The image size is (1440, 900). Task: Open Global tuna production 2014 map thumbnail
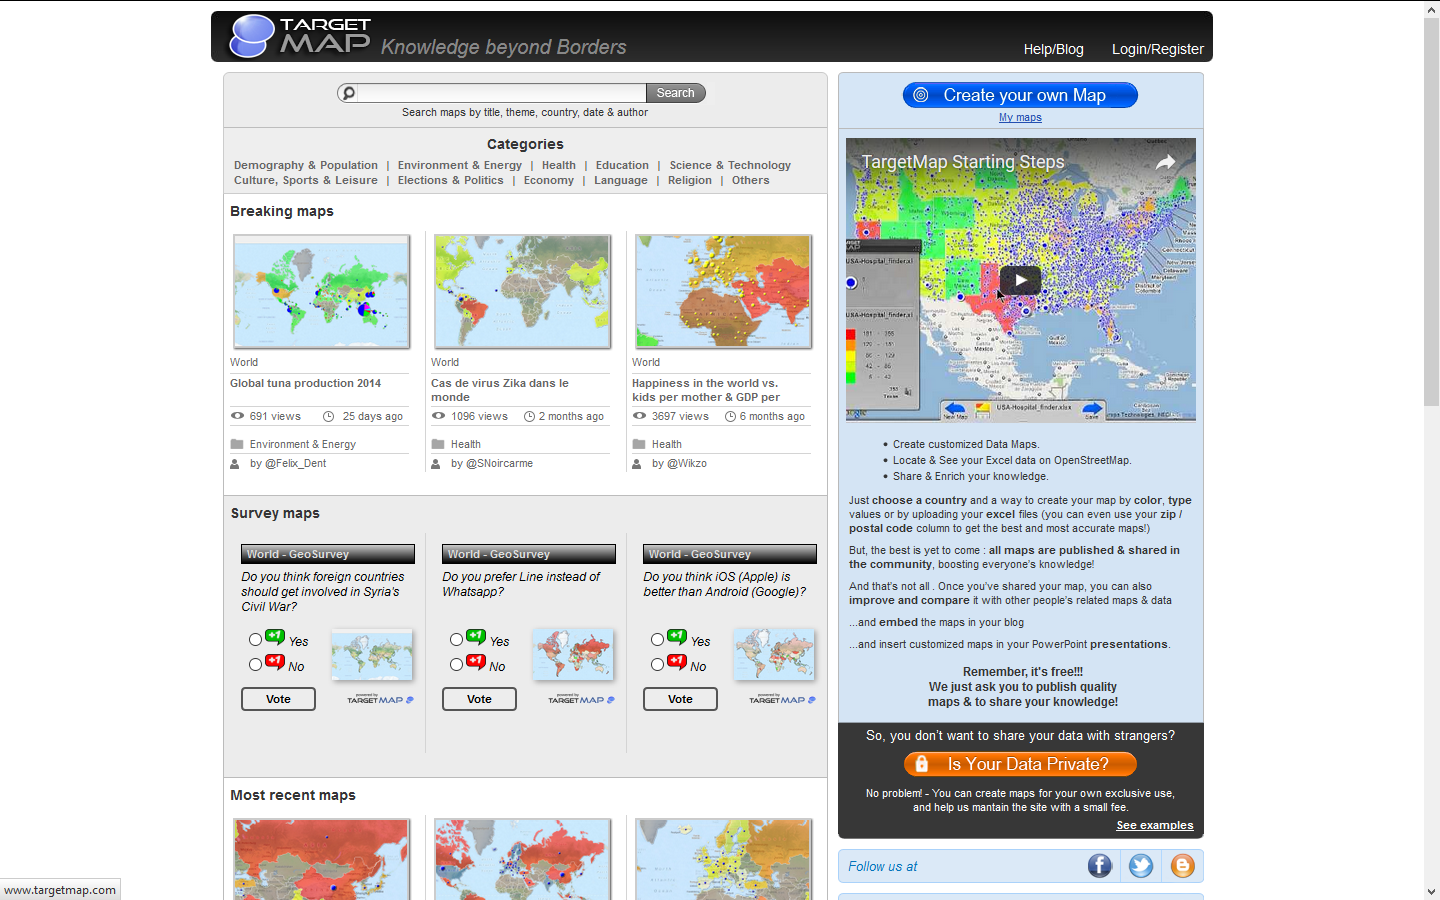click(321, 292)
